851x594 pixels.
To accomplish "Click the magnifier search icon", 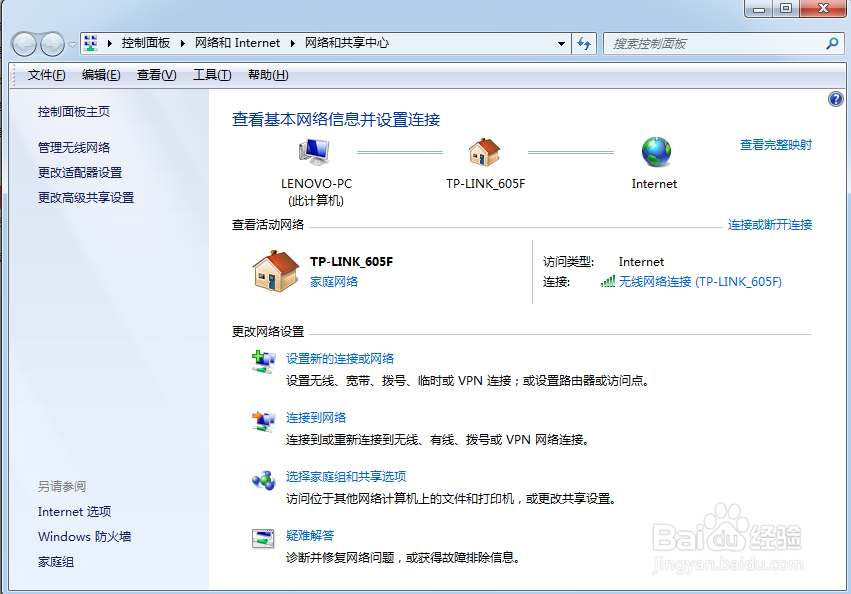I will click(832, 43).
